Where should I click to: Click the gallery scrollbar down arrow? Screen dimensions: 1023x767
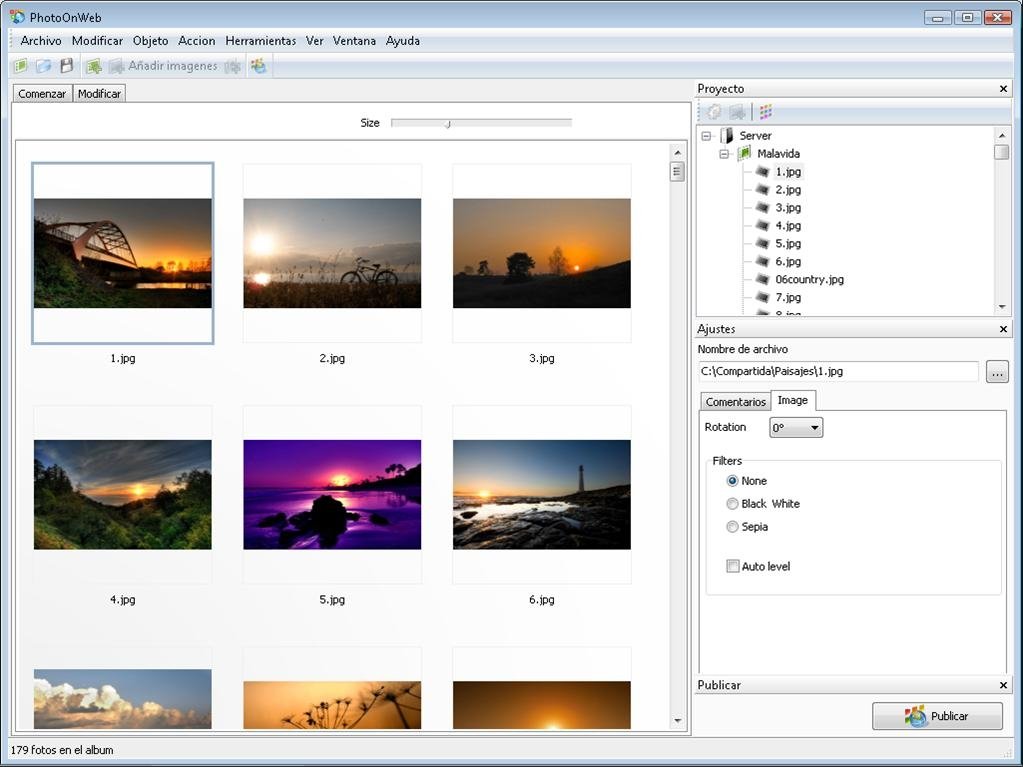tap(677, 721)
